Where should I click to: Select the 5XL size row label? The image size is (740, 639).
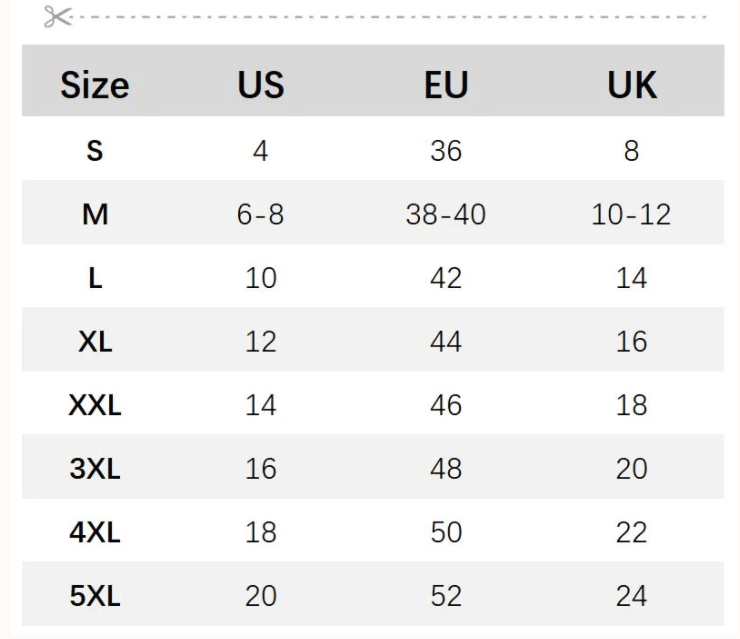point(95,597)
